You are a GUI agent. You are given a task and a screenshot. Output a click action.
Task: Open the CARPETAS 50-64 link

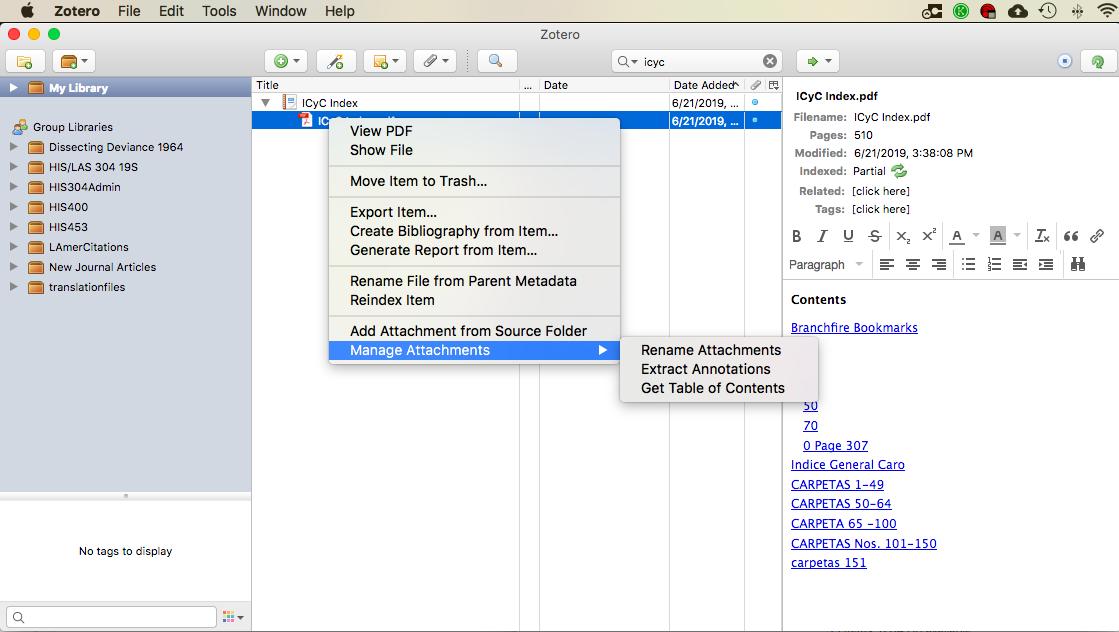tap(841, 504)
